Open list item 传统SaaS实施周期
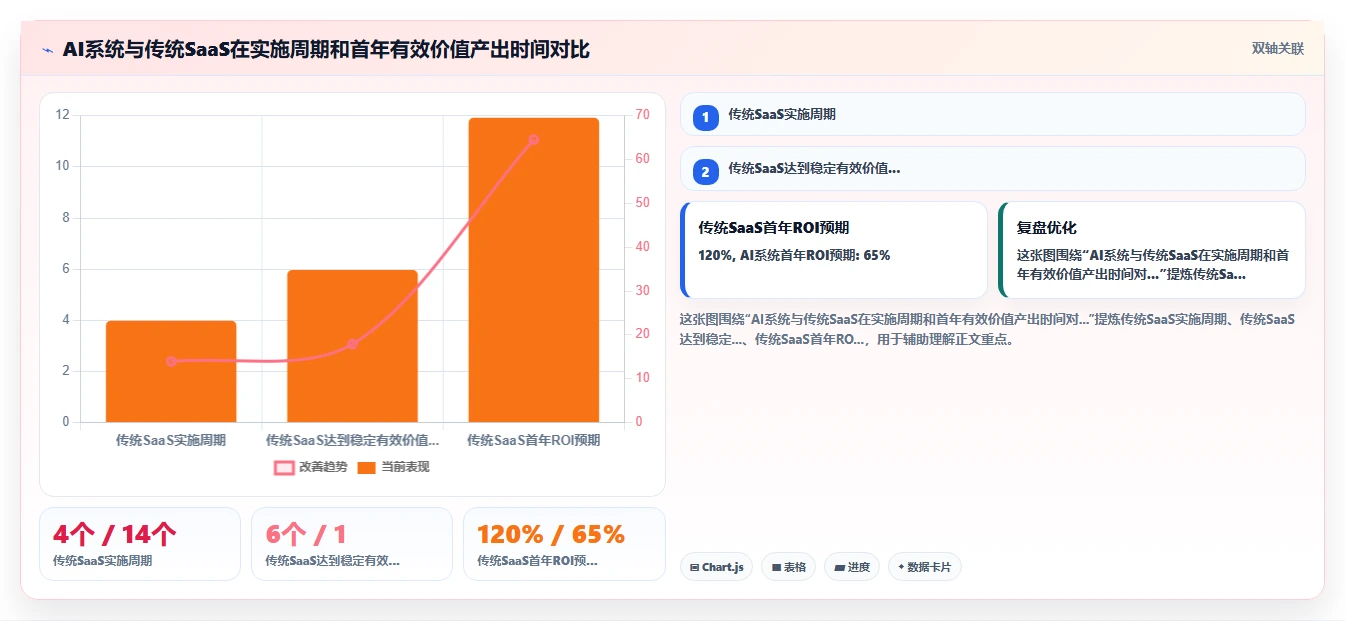This screenshot has width=1345, height=621. point(992,114)
